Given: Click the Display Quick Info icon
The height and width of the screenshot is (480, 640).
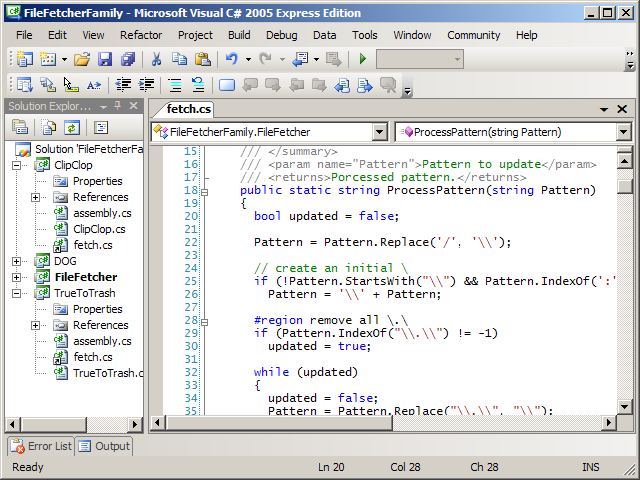Looking at the screenshot, I should click(x=71, y=85).
